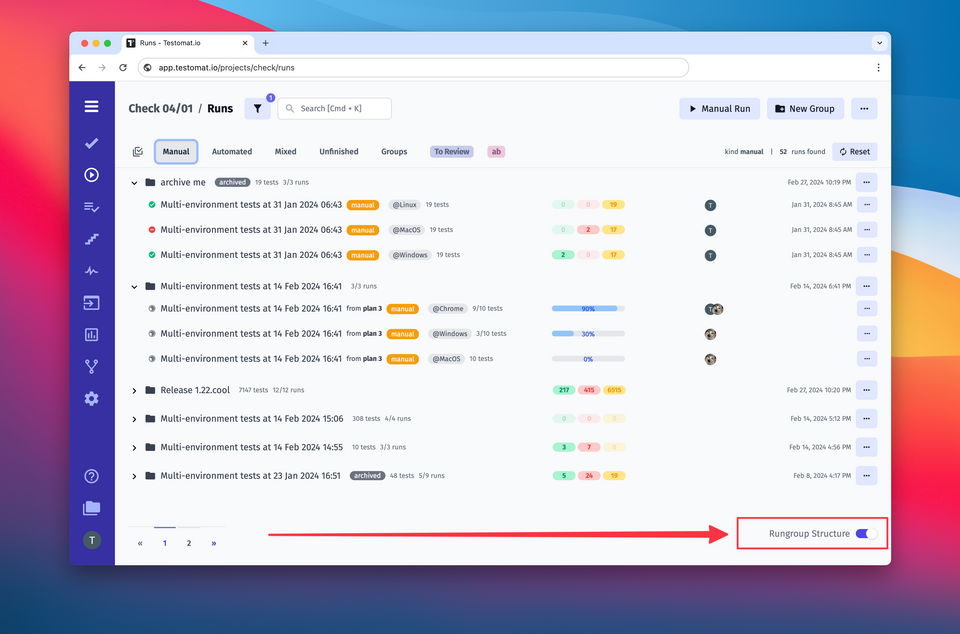960x634 pixels.
Task: Open more options menu beside New Group
Action: coord(864,109)
